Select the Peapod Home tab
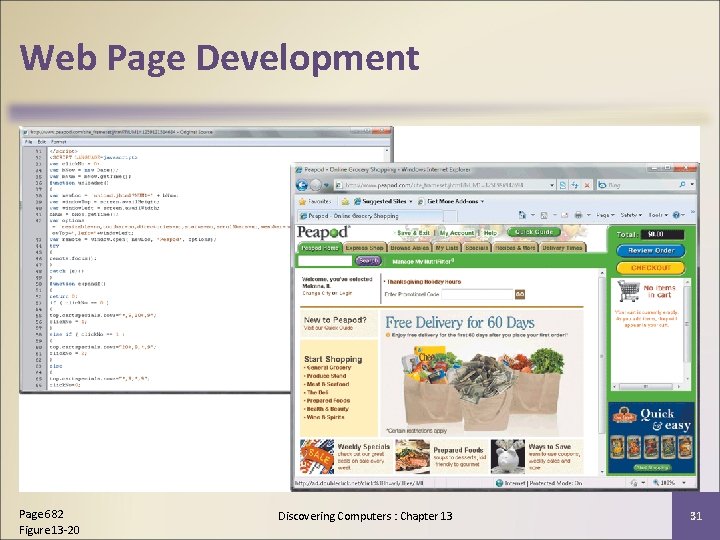Viewport: 720px width, 540px height. pyautogui.click(x=320, y=248)
